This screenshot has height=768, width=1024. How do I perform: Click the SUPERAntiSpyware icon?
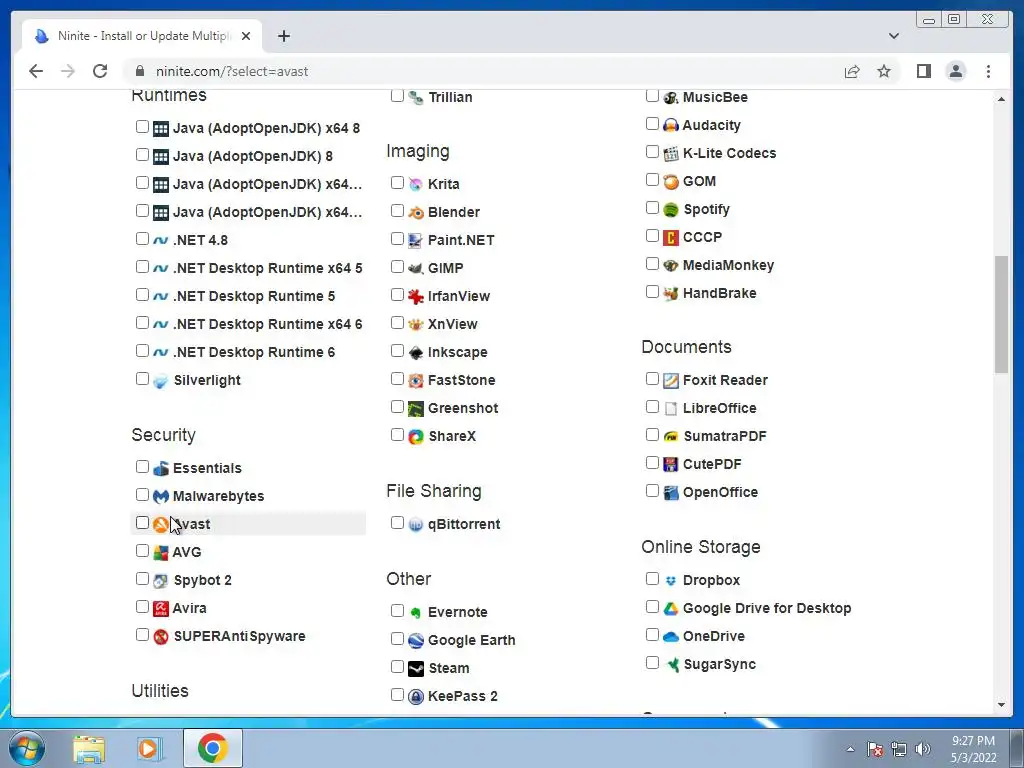(x=161, y=637)
